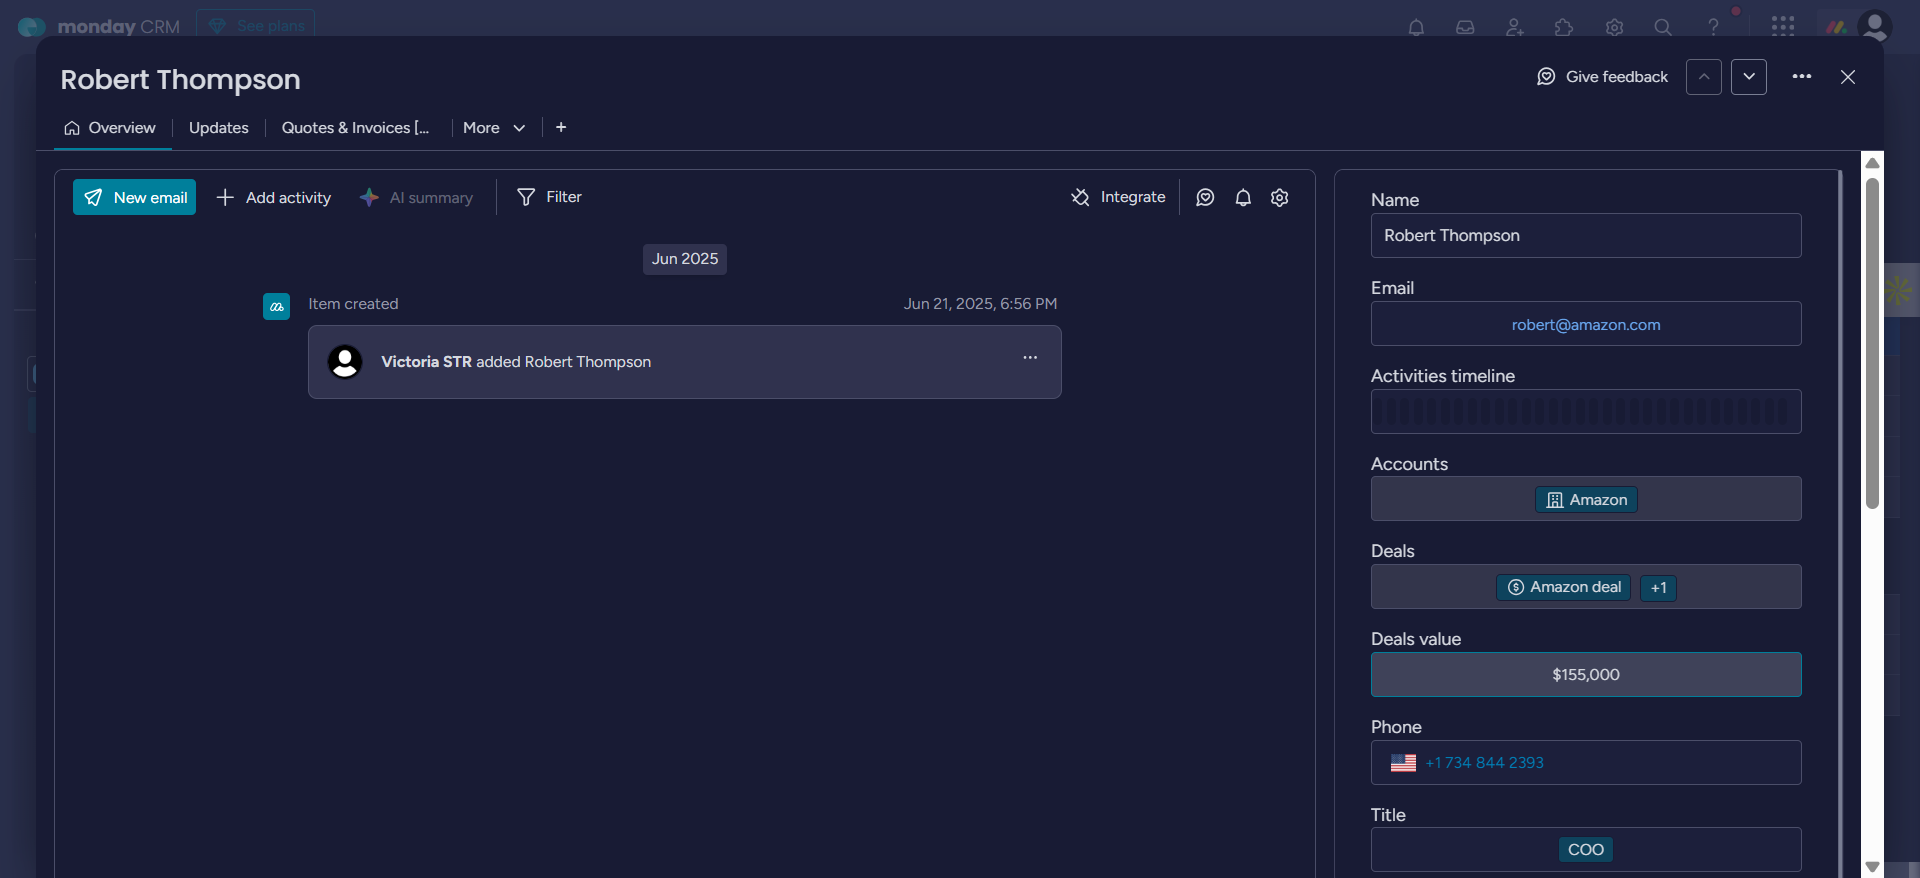The height and width of the screenshot is (878, 1920).
Task: Click the user profile avatar
Action: pos(1874,26)
